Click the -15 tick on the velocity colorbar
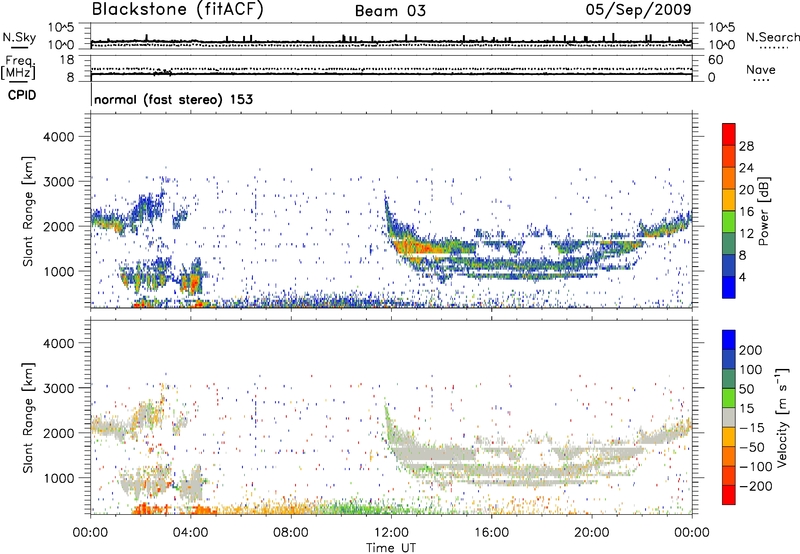This screenshot has height=554, width=800. pos(752,428)
